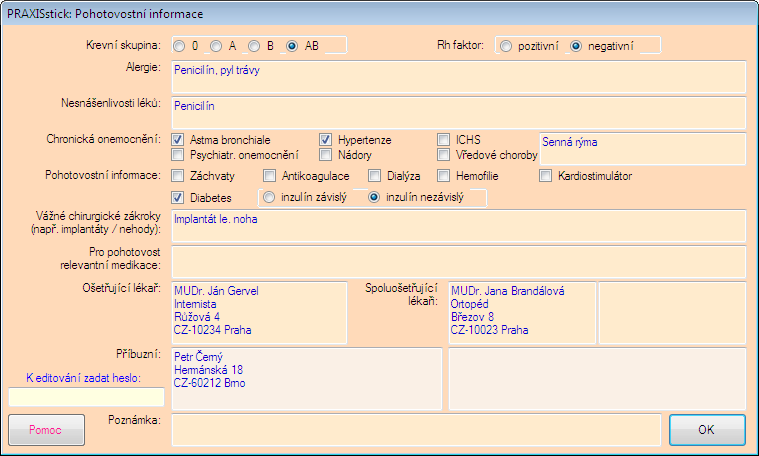Choose blood group A option
759x456 pixels.
coord(217,46)
